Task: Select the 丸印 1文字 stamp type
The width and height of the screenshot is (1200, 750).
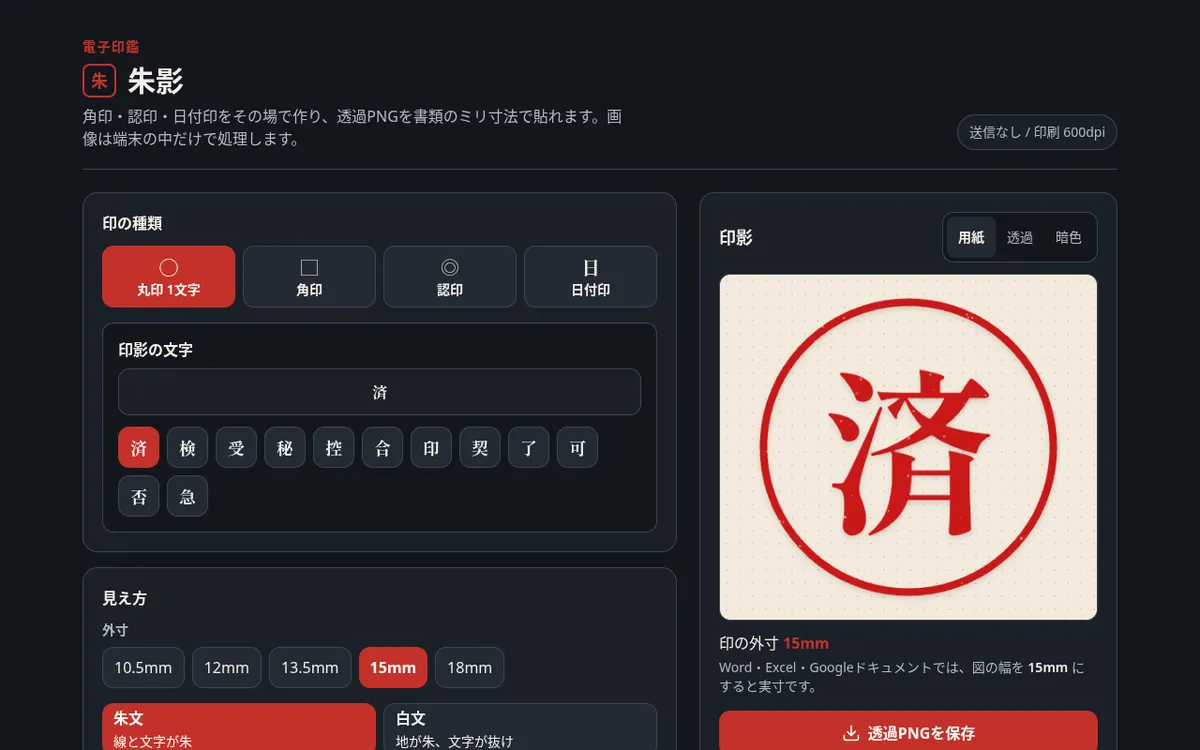Action: click(x=169, y=277)
